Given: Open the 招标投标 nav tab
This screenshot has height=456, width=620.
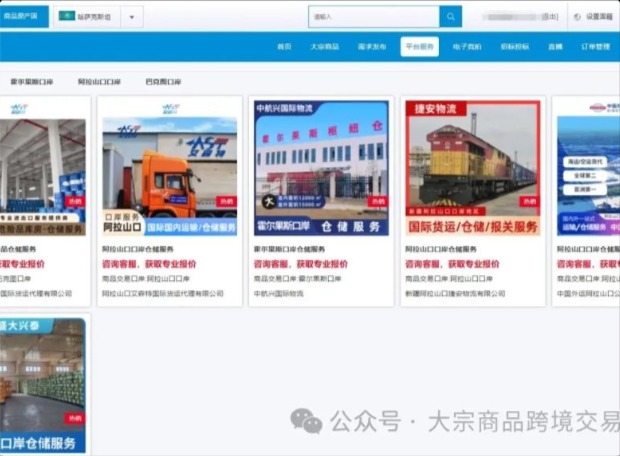Looking at the screenshot, I should (x=515, y=47).
